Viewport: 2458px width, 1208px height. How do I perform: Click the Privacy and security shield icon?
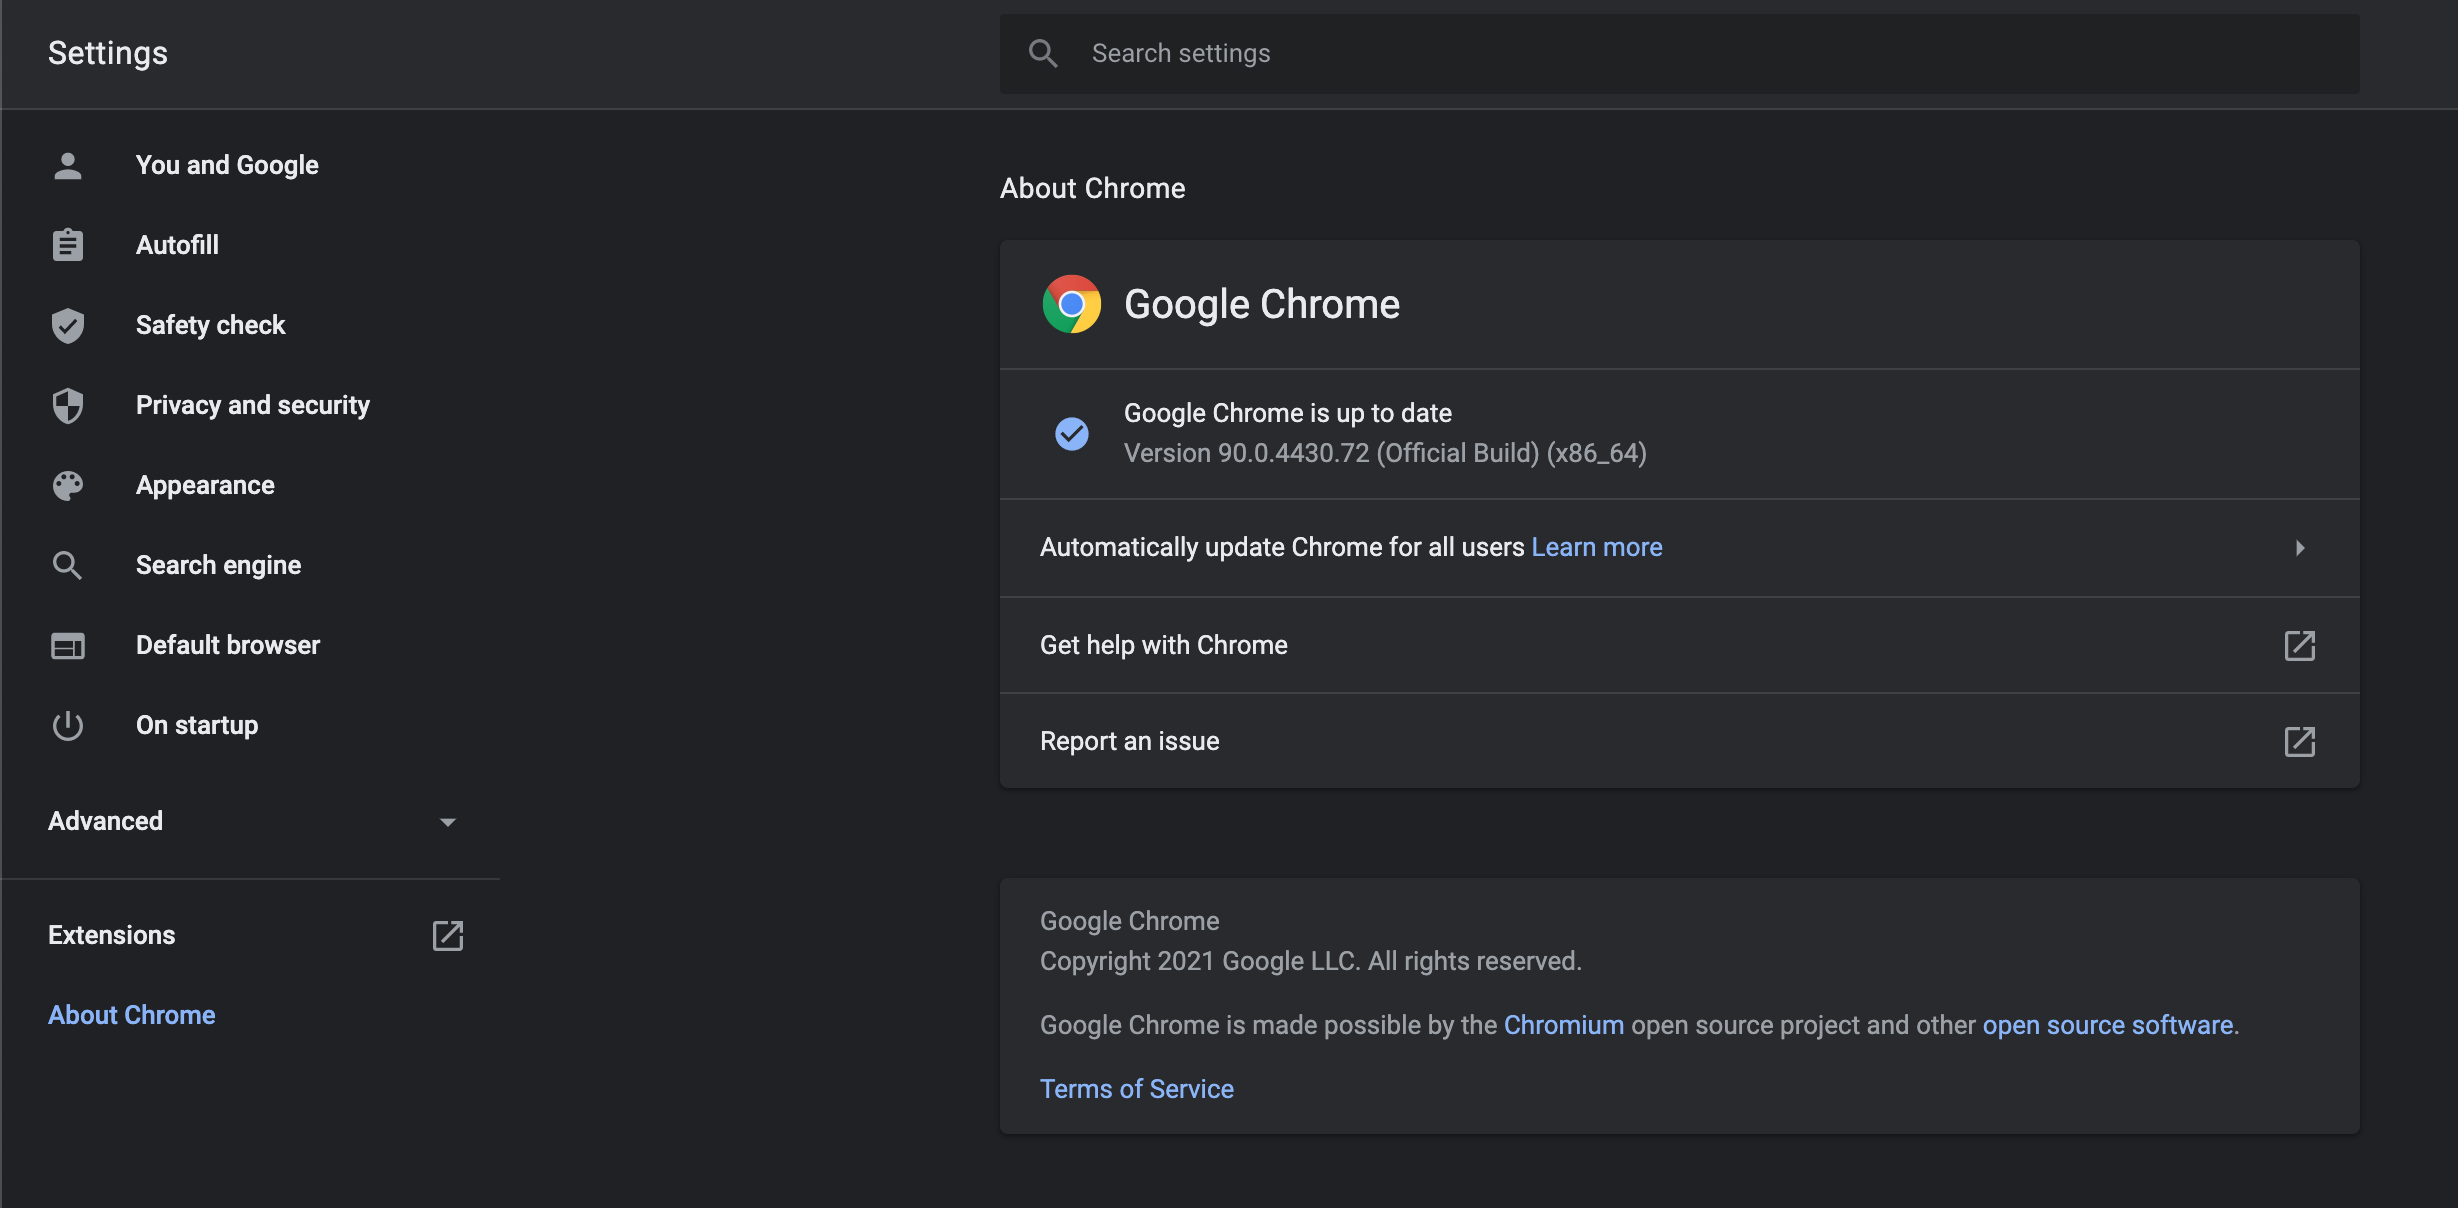(x=67, y=405)
